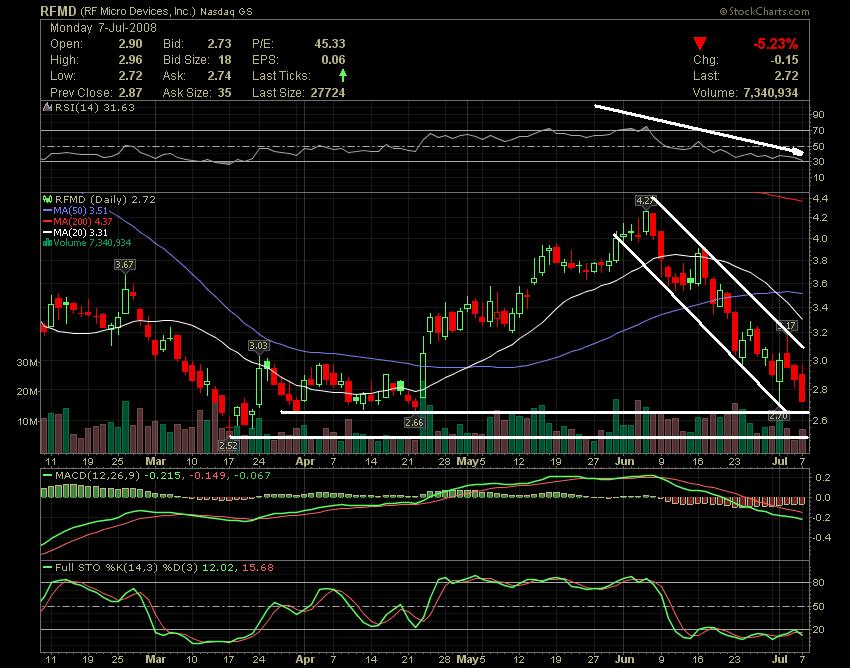Click the Open value 2.90

click(131, 44)
